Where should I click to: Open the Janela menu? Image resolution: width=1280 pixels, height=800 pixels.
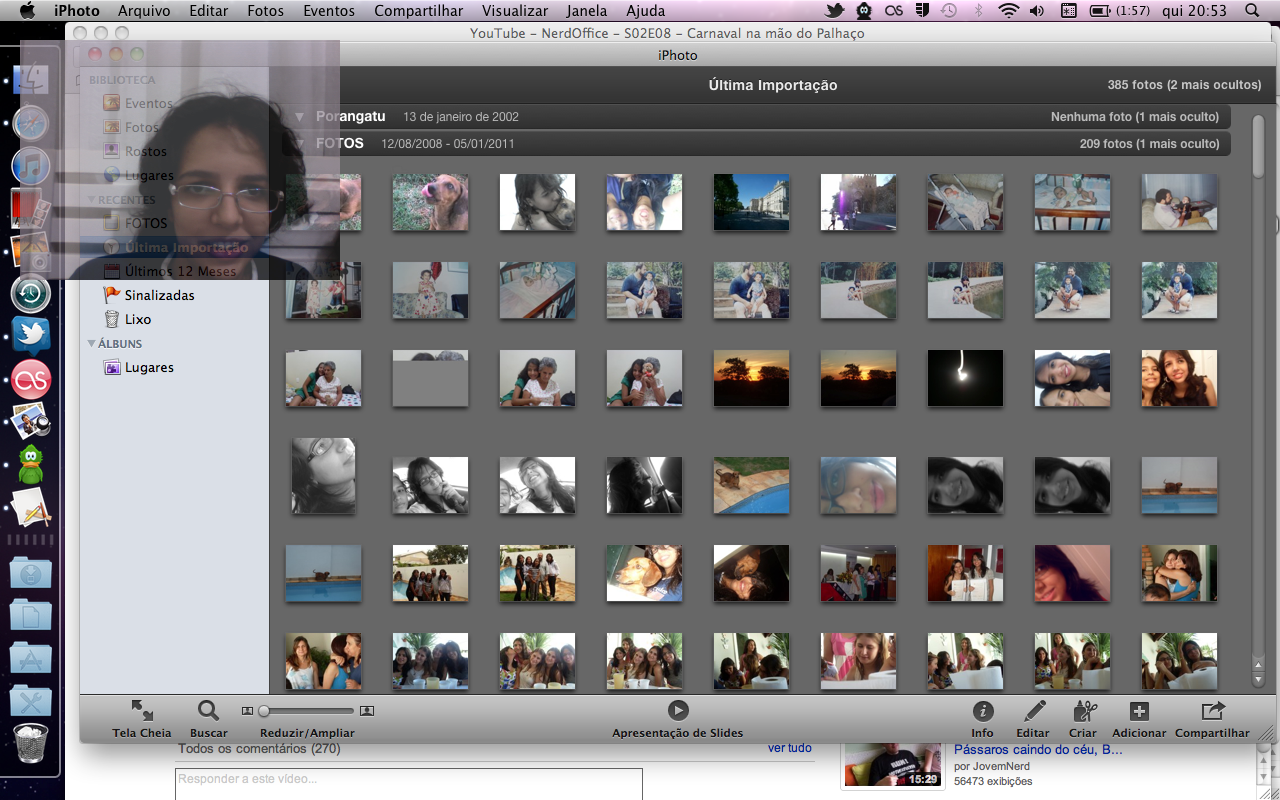[x=586, y=11]
